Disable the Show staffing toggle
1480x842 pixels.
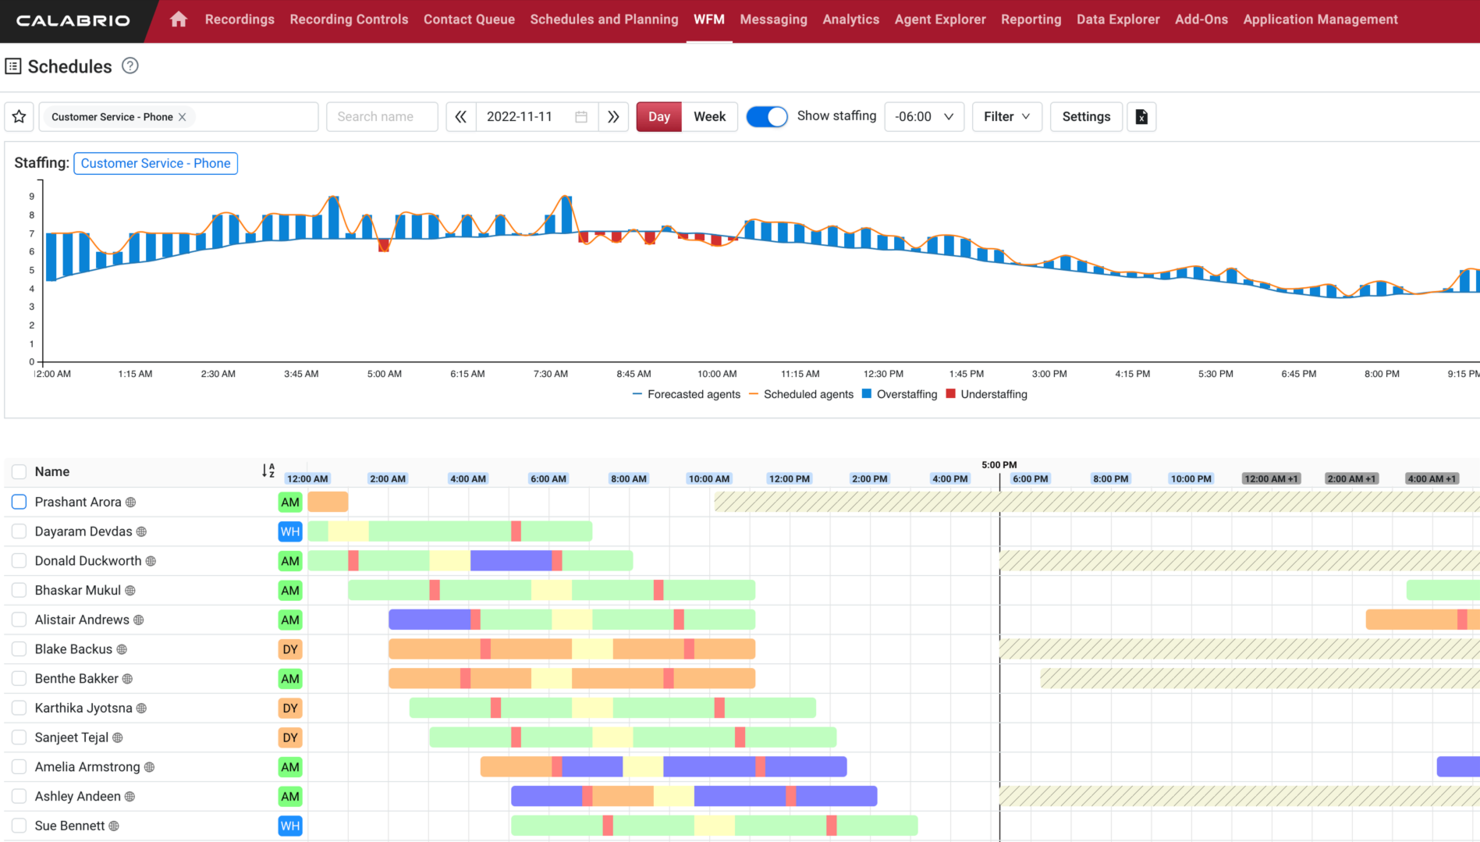tap(766, 116)
